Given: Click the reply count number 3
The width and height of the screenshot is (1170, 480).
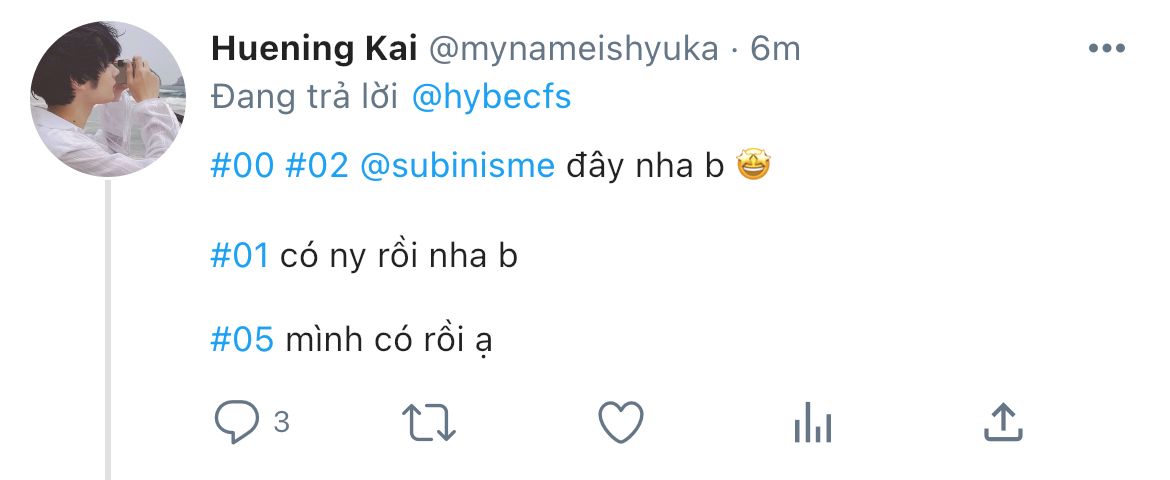Looking at the screenshot, I should tap(281, 423).
